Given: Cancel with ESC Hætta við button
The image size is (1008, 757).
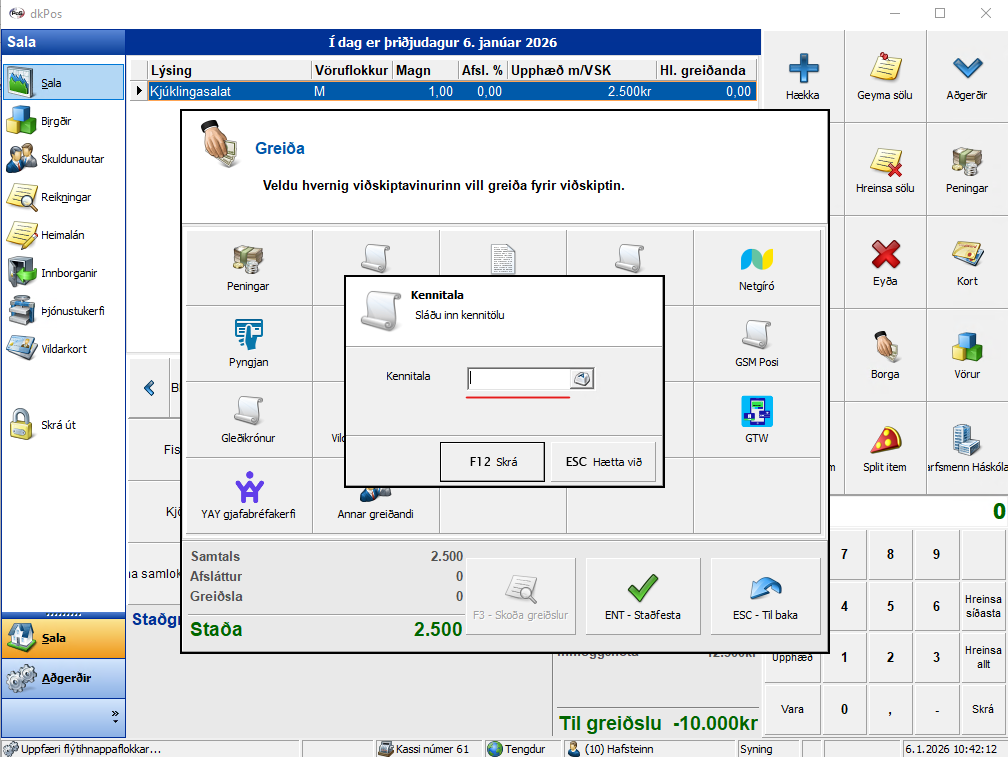Looking at the screenshot, I should coord(603,462).
